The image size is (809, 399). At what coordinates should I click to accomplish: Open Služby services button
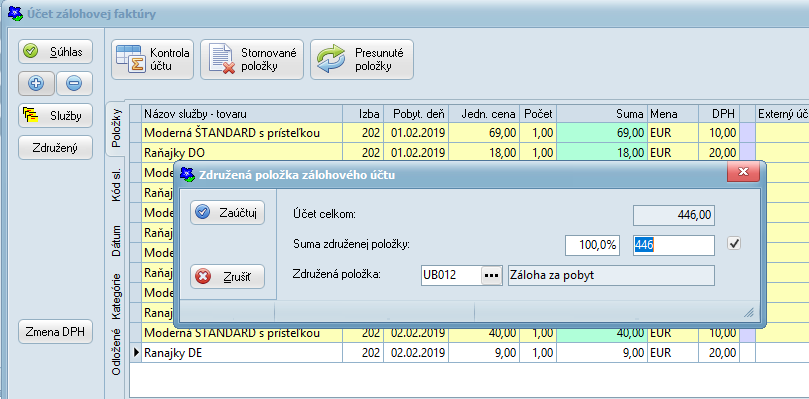tap(55, 116)
